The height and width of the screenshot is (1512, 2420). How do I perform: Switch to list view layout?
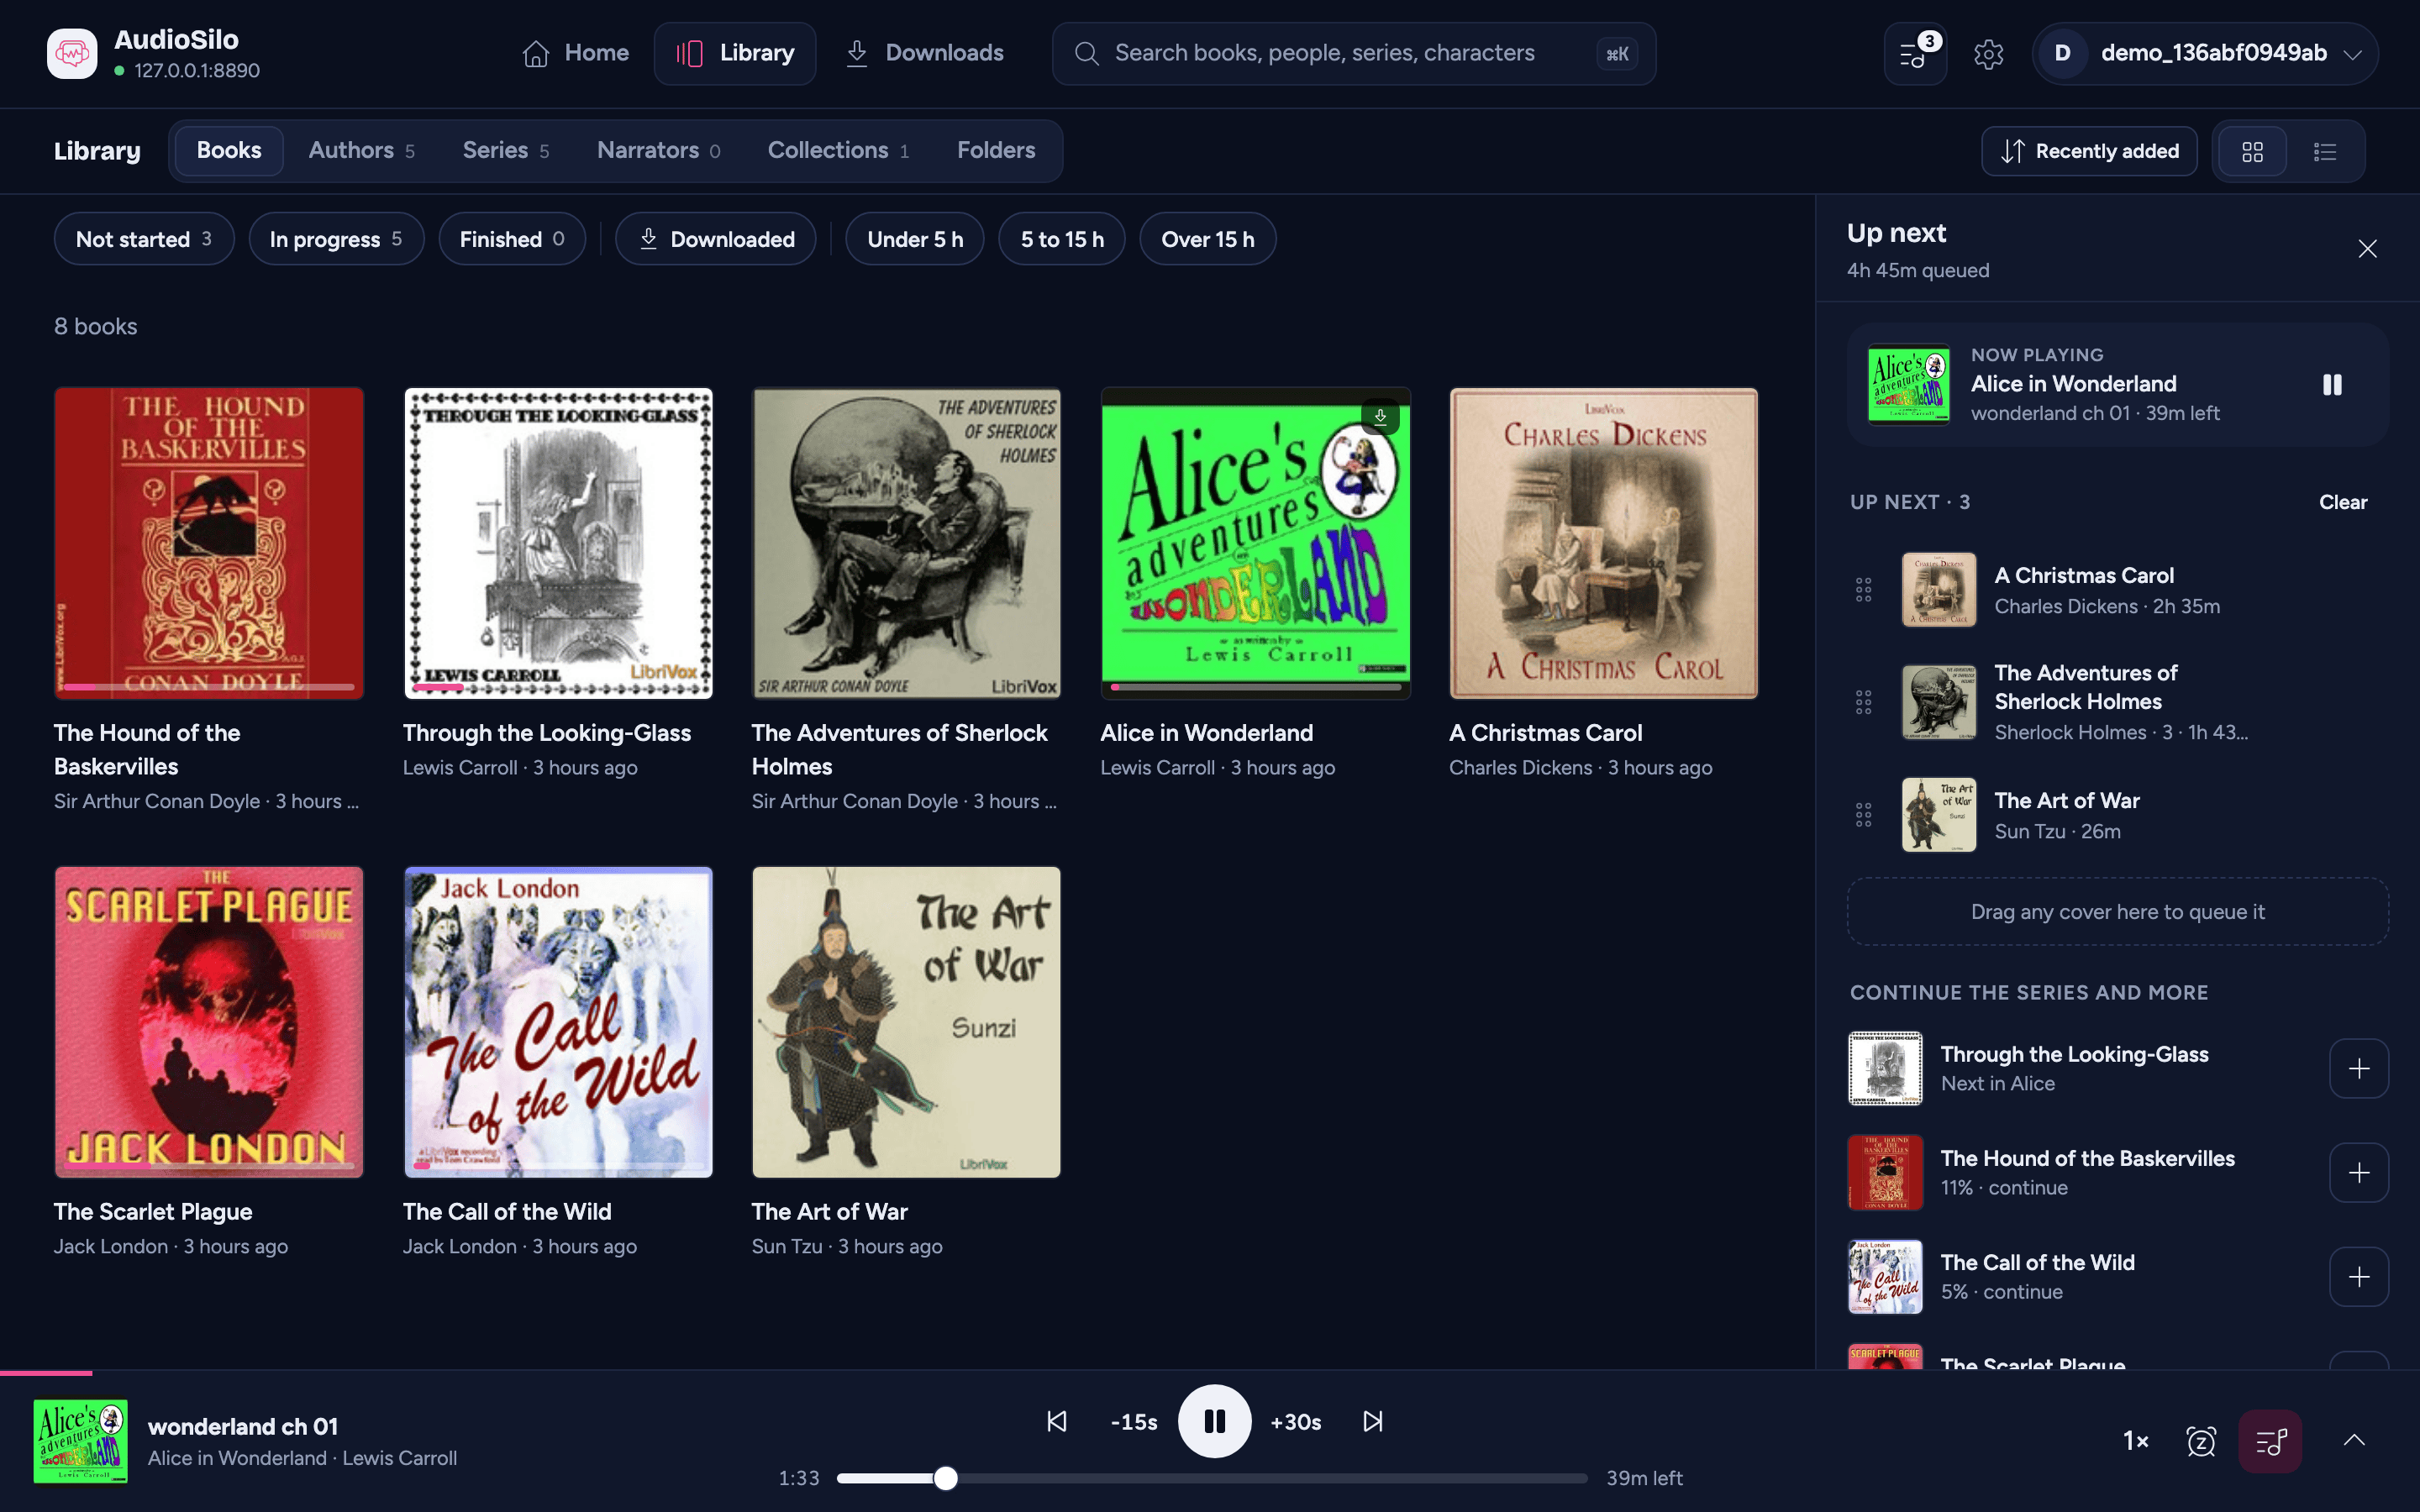pyautogui.click(x=2325, y=151)
